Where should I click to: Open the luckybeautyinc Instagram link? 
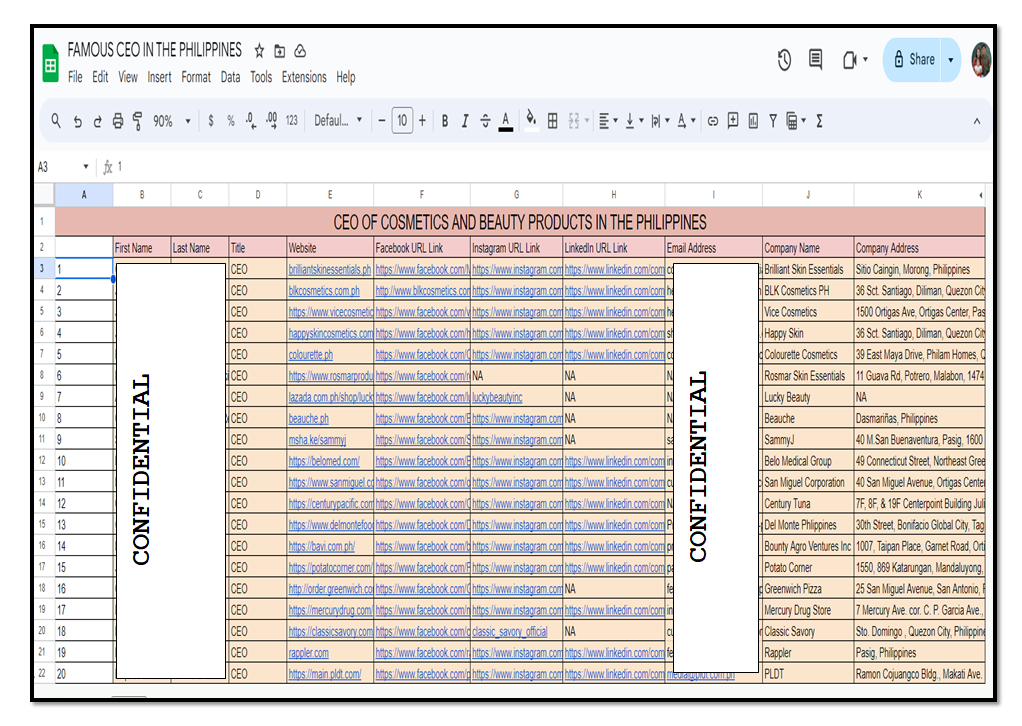(497, 398)
